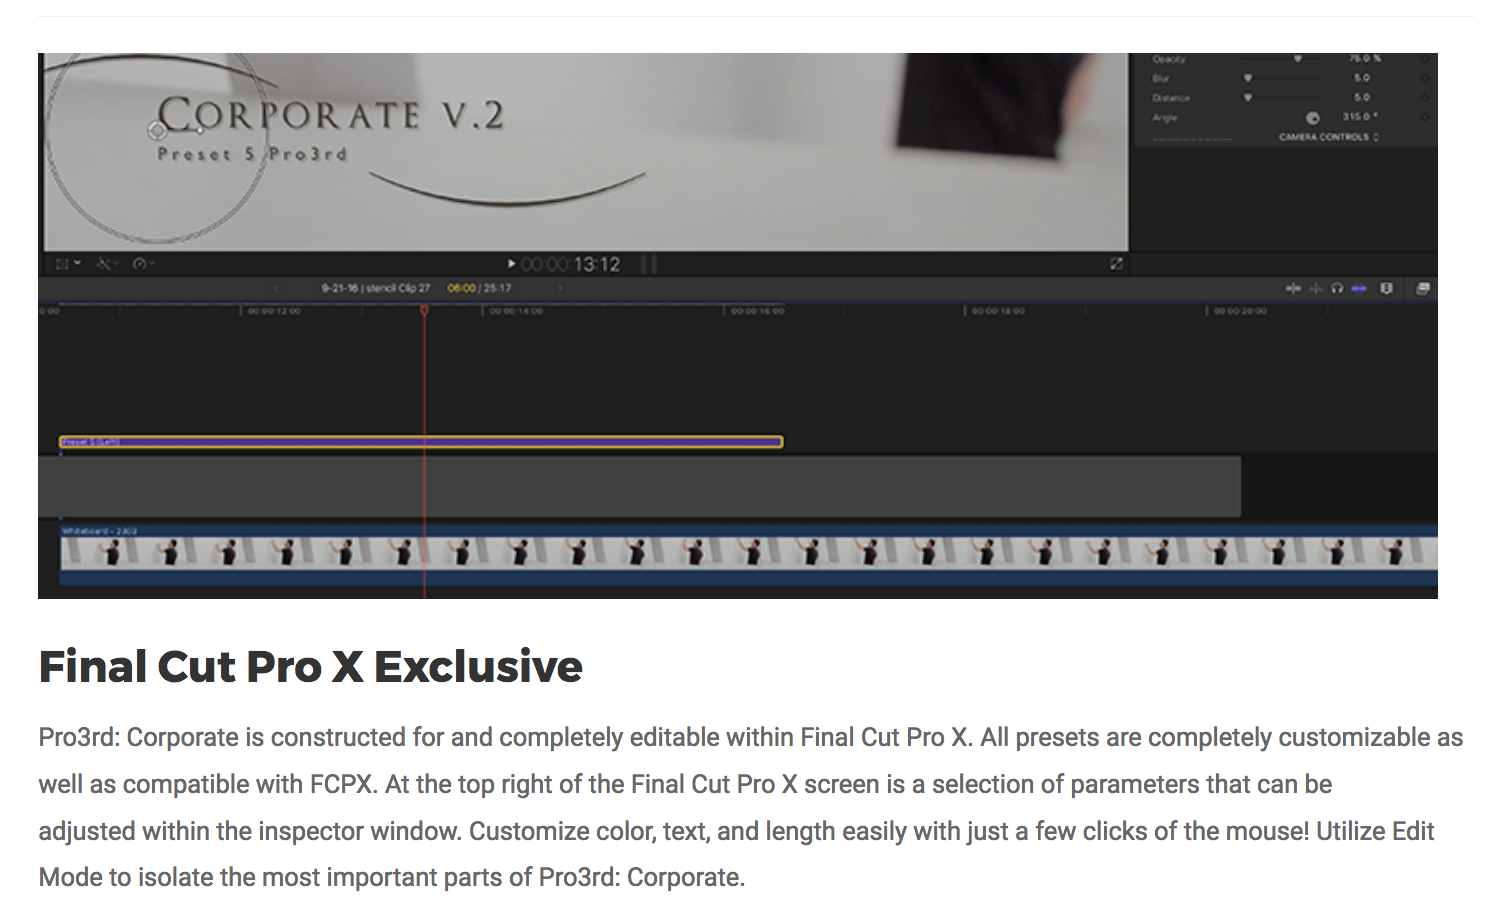The width and height of the screenshot is (1500, 912).
Task: Open the transform tool menu under the viewer
Action: click(x=68, y=264)
